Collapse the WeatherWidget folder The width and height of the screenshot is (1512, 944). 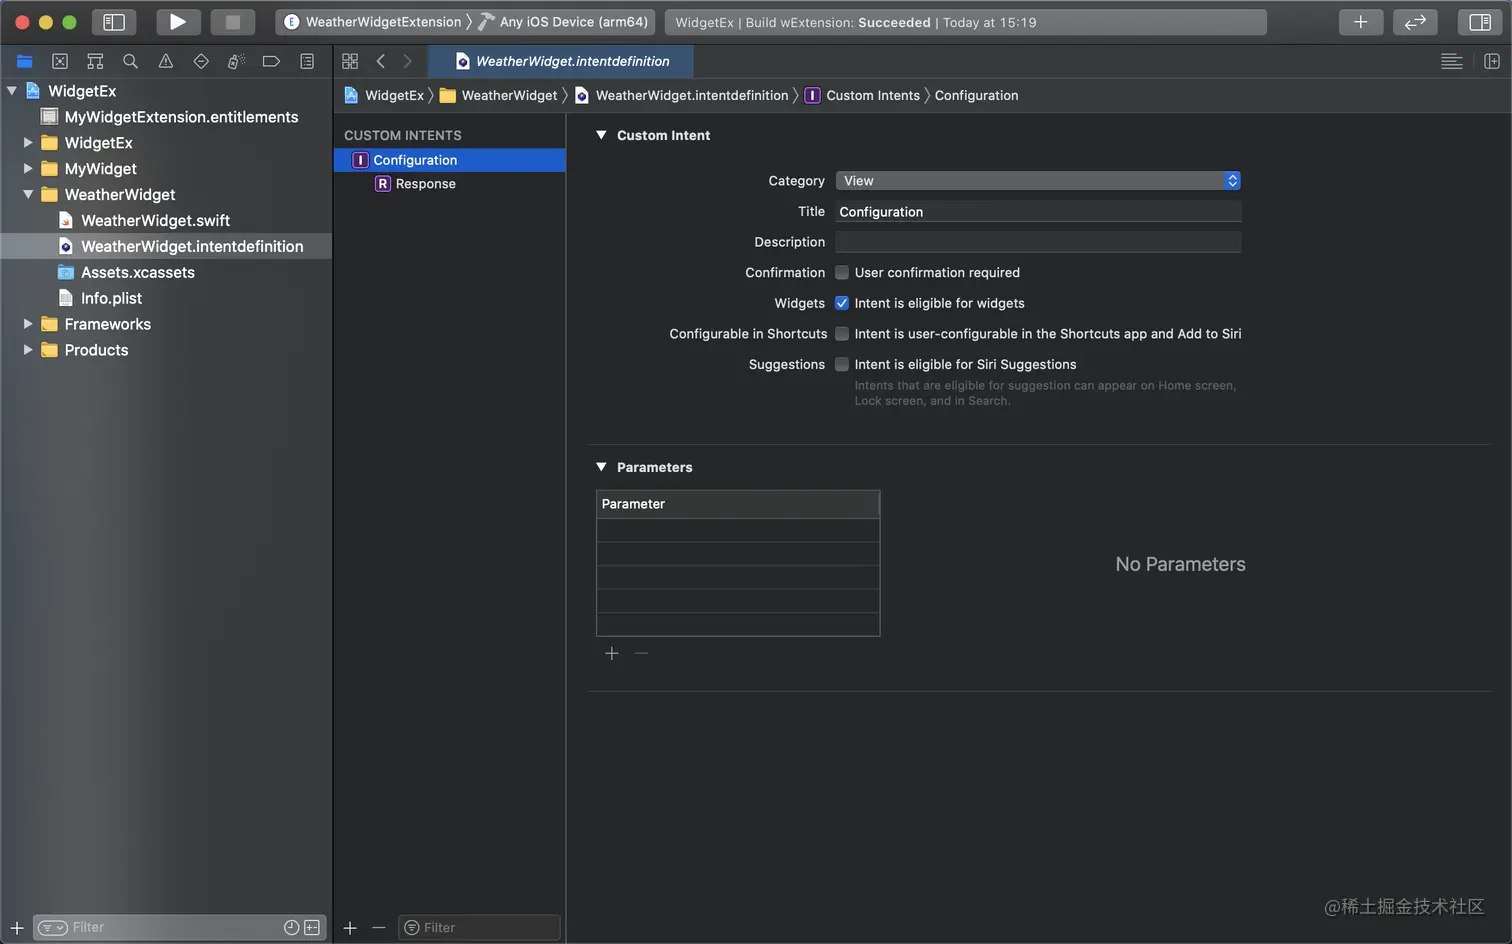pyautogui.click(x=28, y=195)
